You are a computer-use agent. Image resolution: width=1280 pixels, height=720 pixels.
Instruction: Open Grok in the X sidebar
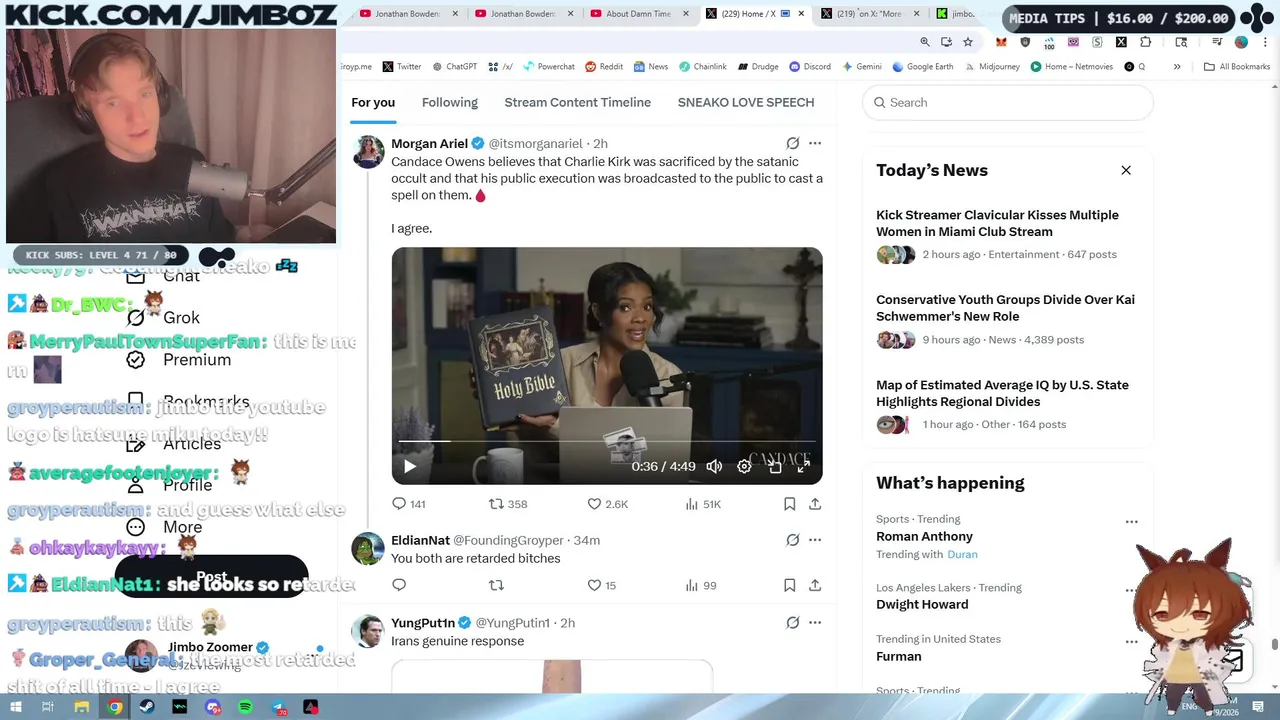point(163,317)
